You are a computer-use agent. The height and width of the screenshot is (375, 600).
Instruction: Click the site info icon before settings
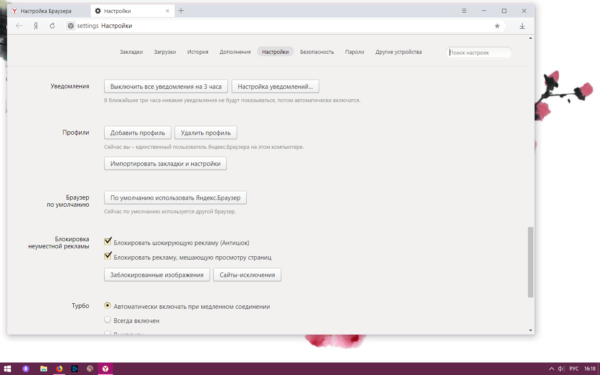click(70, 26)
